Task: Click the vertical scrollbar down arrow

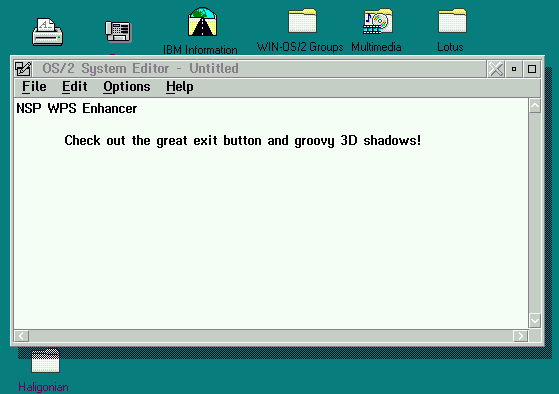Action: coord(535,320)
